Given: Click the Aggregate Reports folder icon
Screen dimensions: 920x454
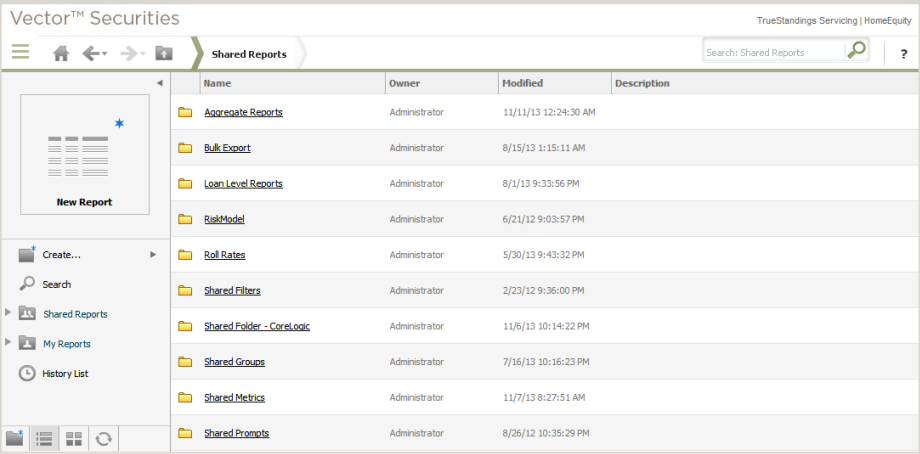Looking at the screenshot, I should 185,112.
